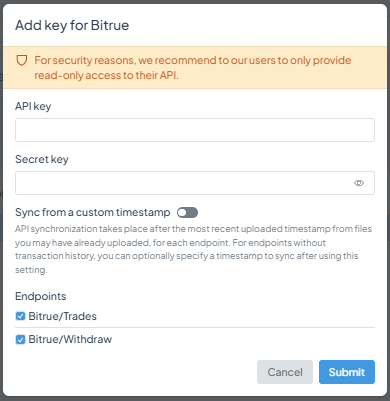Submit the Bitrue API key form
Viewport: 390px width, 401px height.
pyautogui.click(x=347, y=372)
